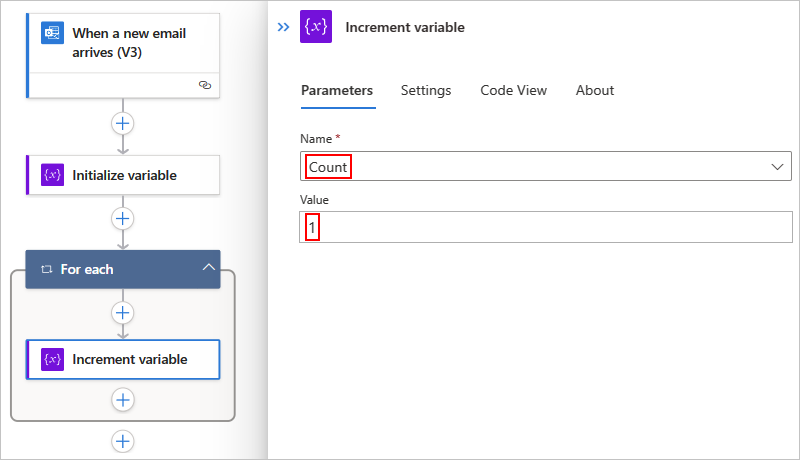Add a step below the email trigger
800x460 pixels.
[123, 124]
